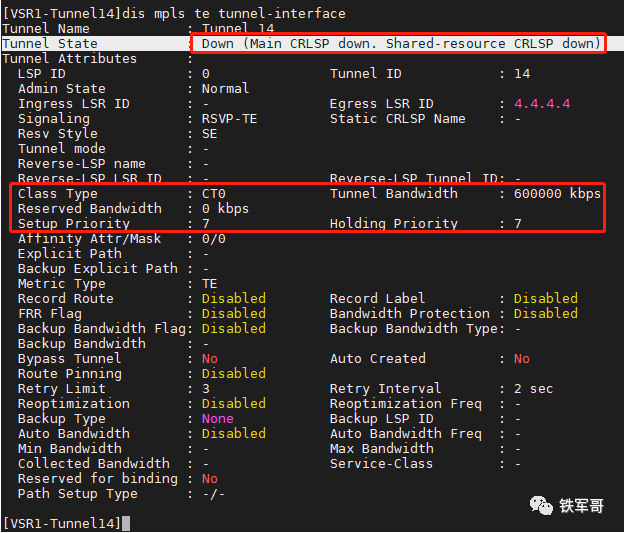Click Tunnel Bandwidth value '600000 kbps'

point(557,193)
